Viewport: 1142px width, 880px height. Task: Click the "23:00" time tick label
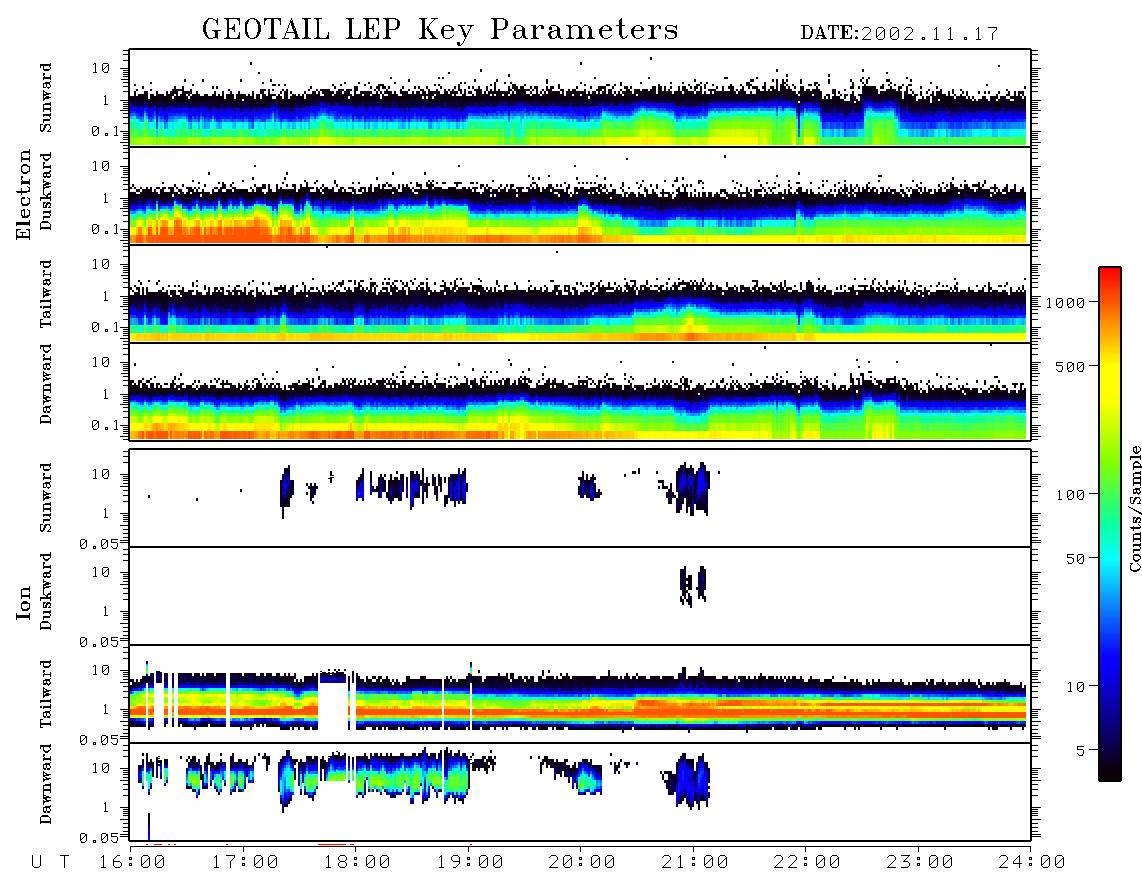click(x=921, y=863)
